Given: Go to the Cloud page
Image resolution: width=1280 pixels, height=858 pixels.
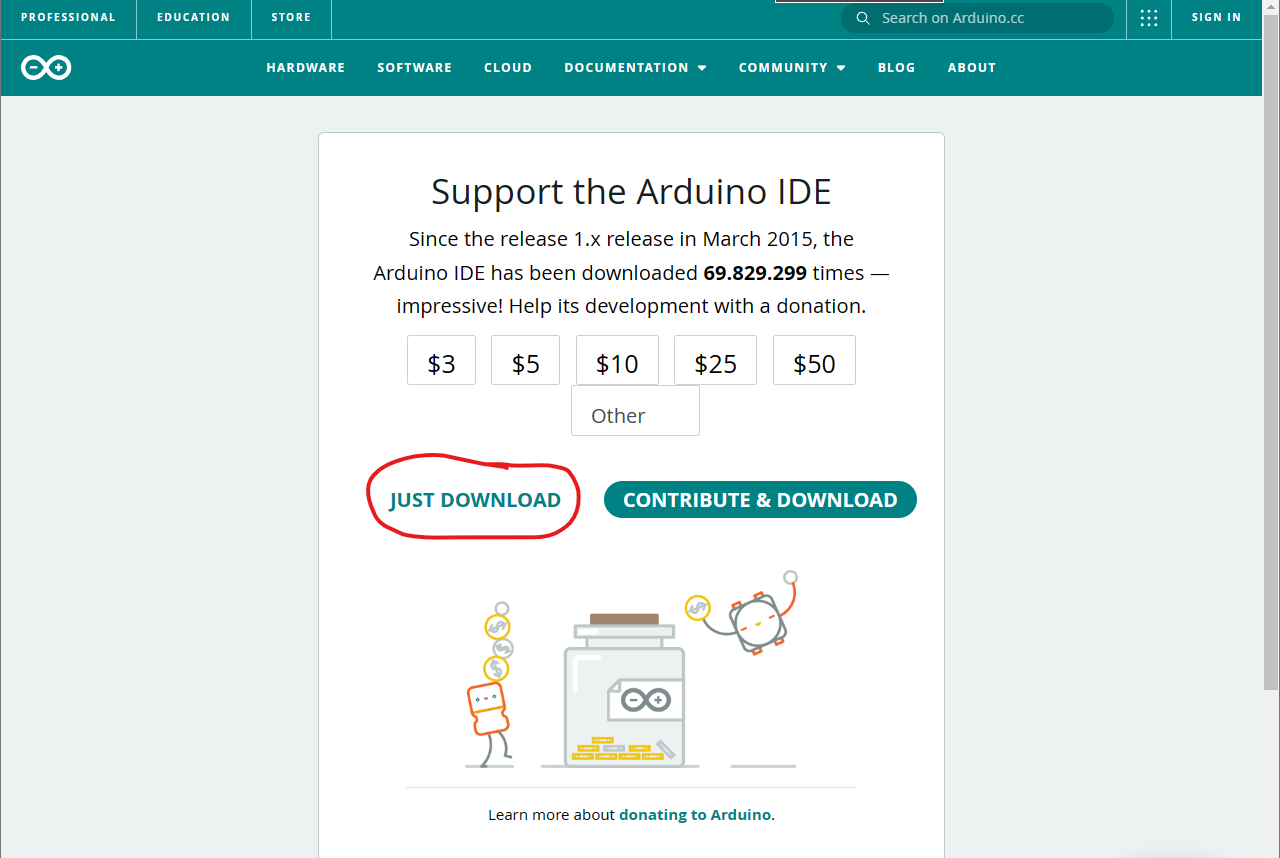Looking at the screenshot, I should coord(507,68).
